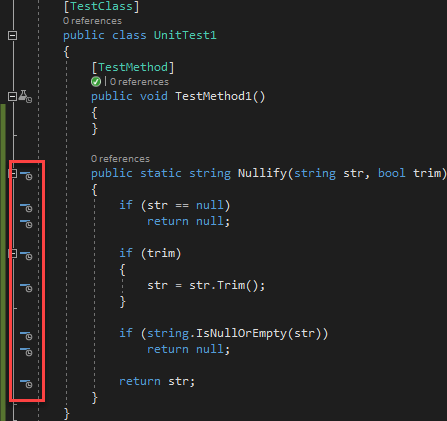Click the TestMethod attribute text

pyautogui.click(x=133, y=67)
